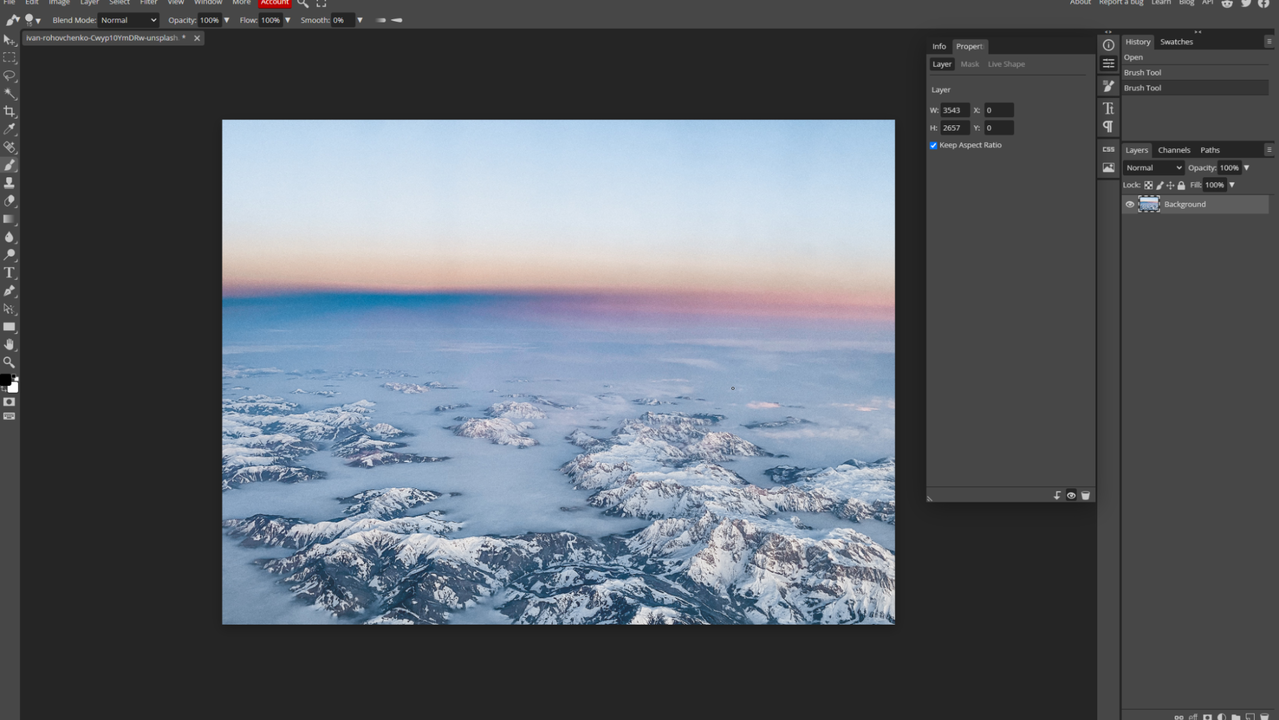
Task: Select the Eyedropper tool
Action: coord(11,129)
